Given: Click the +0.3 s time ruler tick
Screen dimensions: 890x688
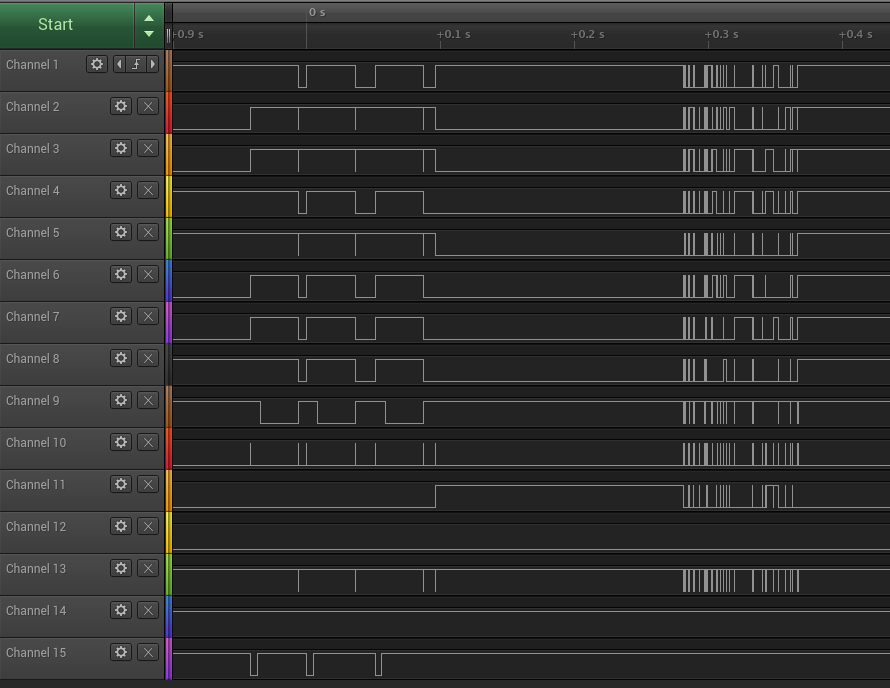Looking at the screenshot, I should click(721, 35).
